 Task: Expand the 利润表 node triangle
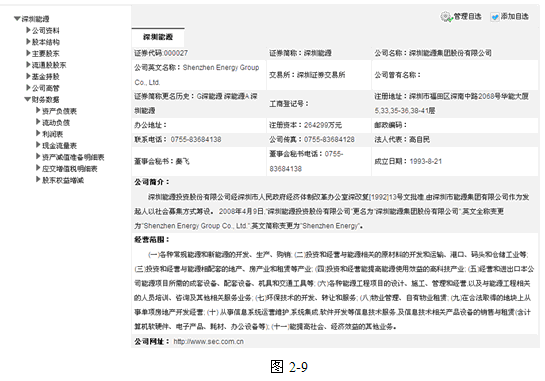click(x=38, y=133)
